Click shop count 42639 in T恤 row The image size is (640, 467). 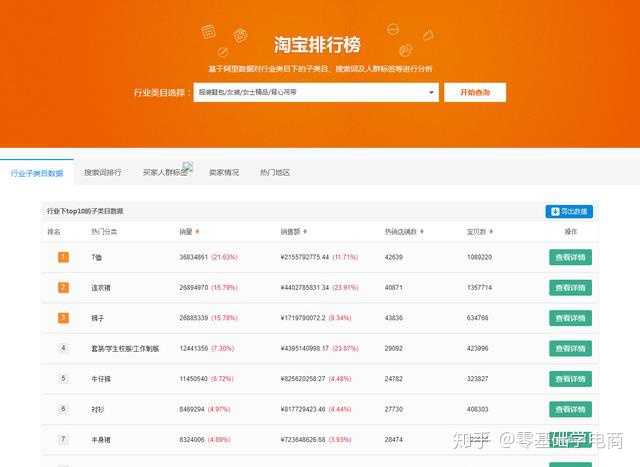[x=393, y=257]
